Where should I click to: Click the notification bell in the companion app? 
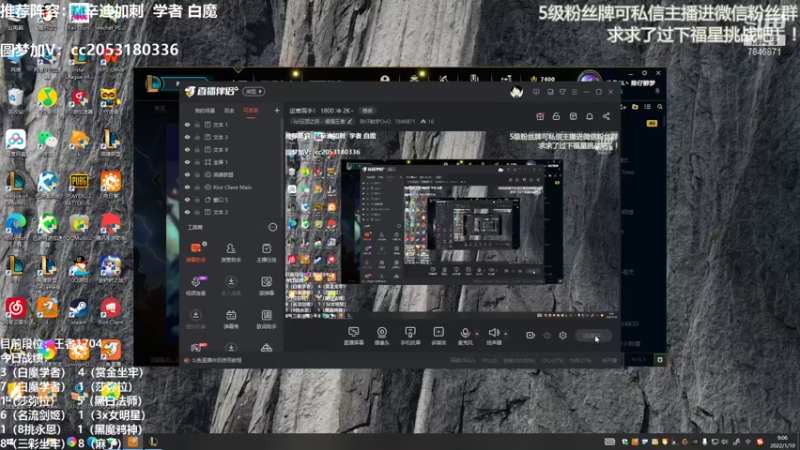(x=589, y=116)
